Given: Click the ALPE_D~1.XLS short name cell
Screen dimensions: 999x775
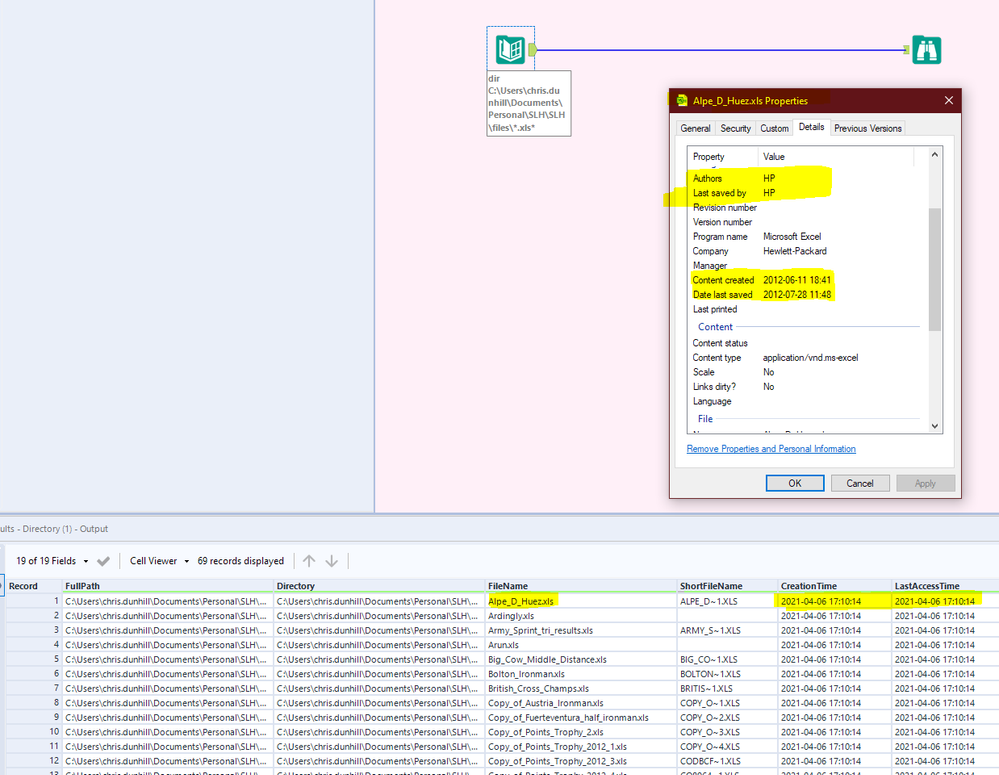Looking at the screenshot, I should tap(728, 601).
